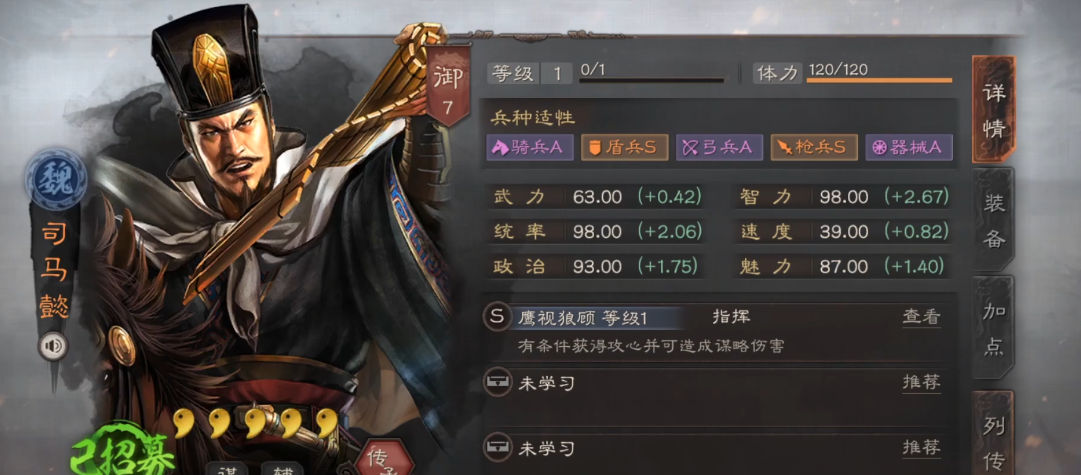1081x475 pixels.
Task: Switch to the 装备 equipment tab
Action: click(x=993, y=220)
